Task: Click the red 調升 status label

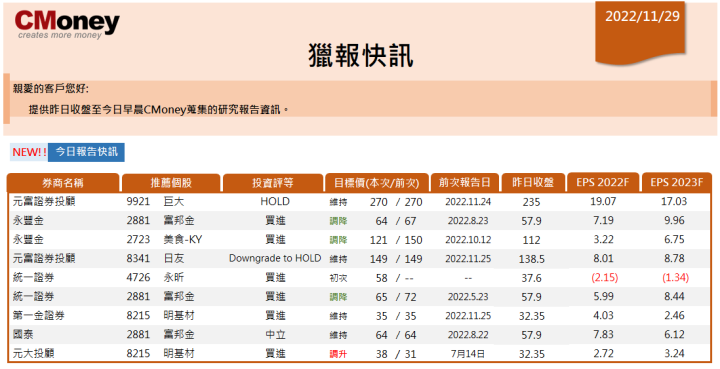Action: point(338,354)
